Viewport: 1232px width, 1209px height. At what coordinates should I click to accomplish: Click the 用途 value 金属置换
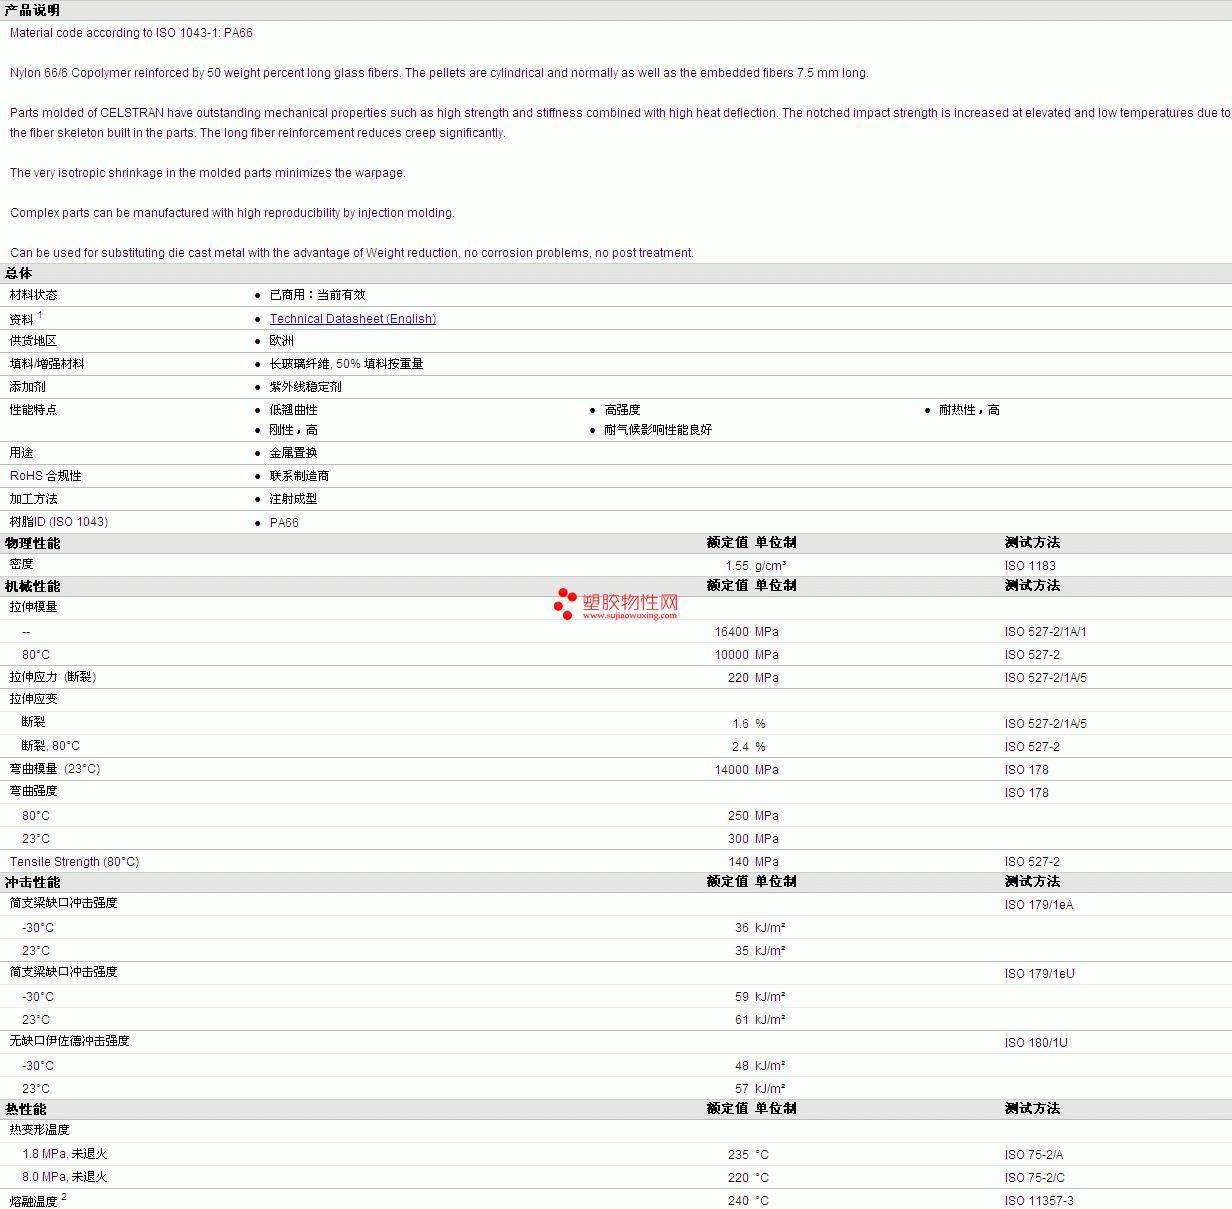pyautogui.click(x=294, y=453)
